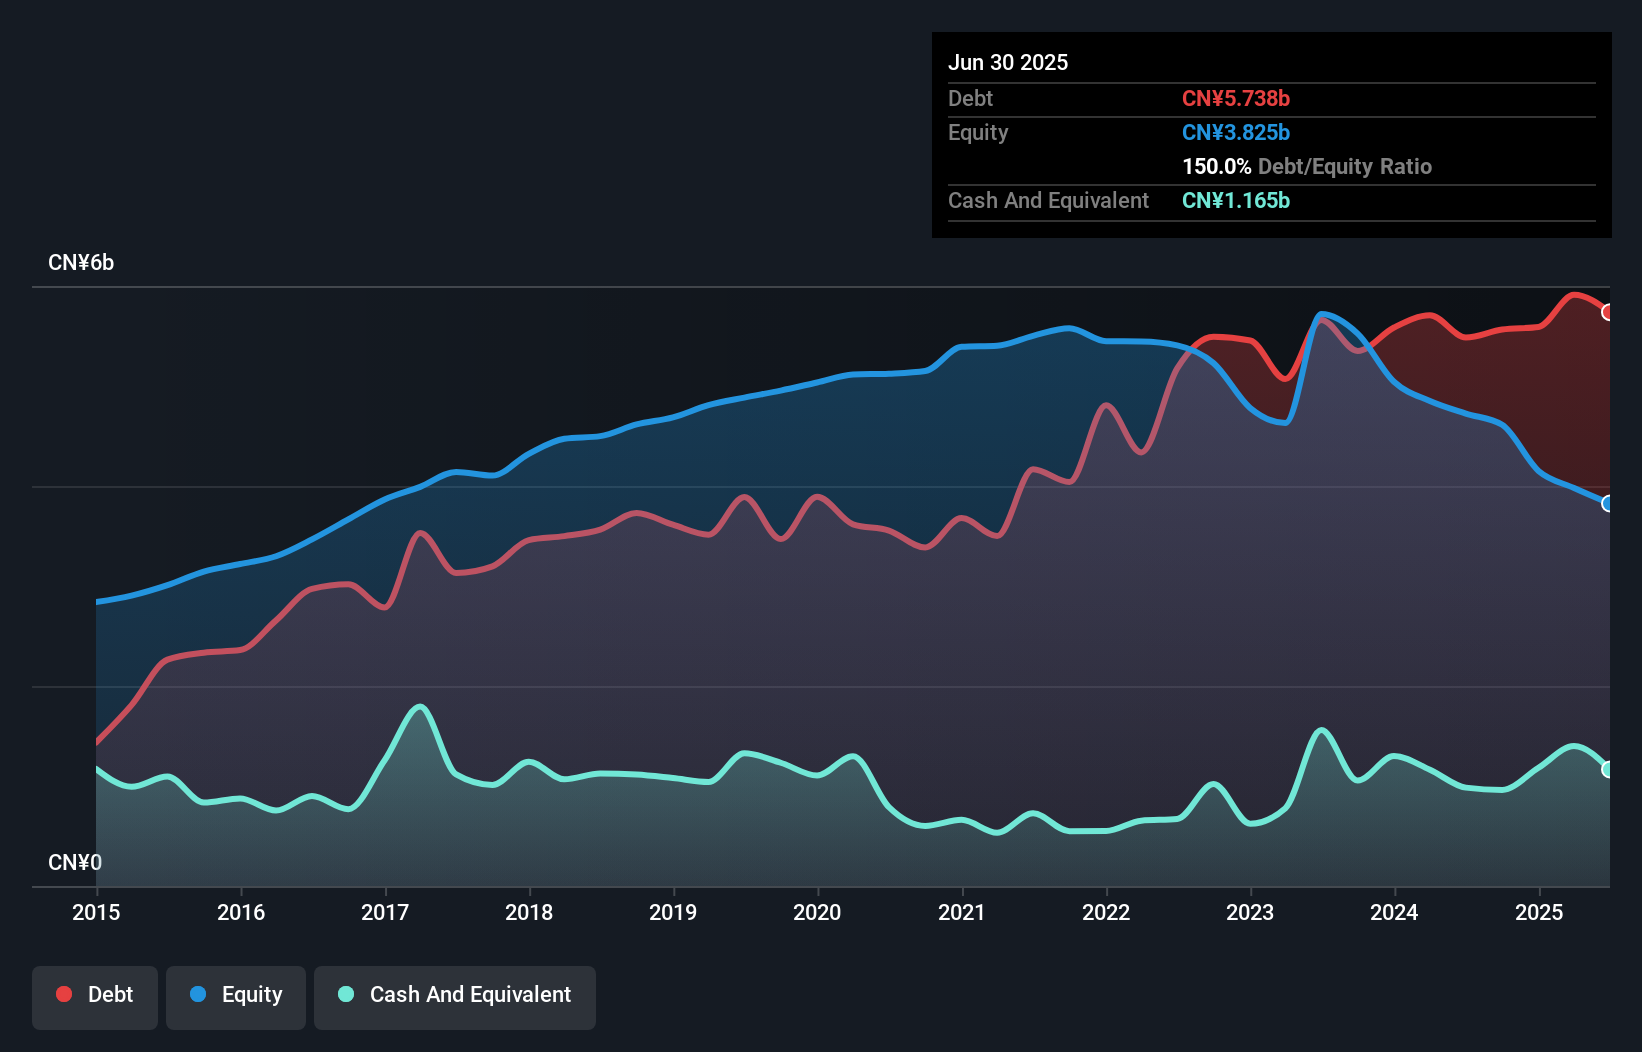Toggle the Equity series legend button
The height and width of the screenshot is (1052, 1642).
(236, 997)
